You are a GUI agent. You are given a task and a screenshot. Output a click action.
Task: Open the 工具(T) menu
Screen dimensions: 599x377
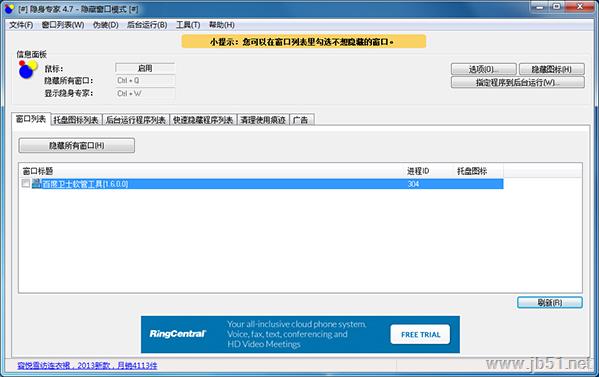tap(188, 25)
